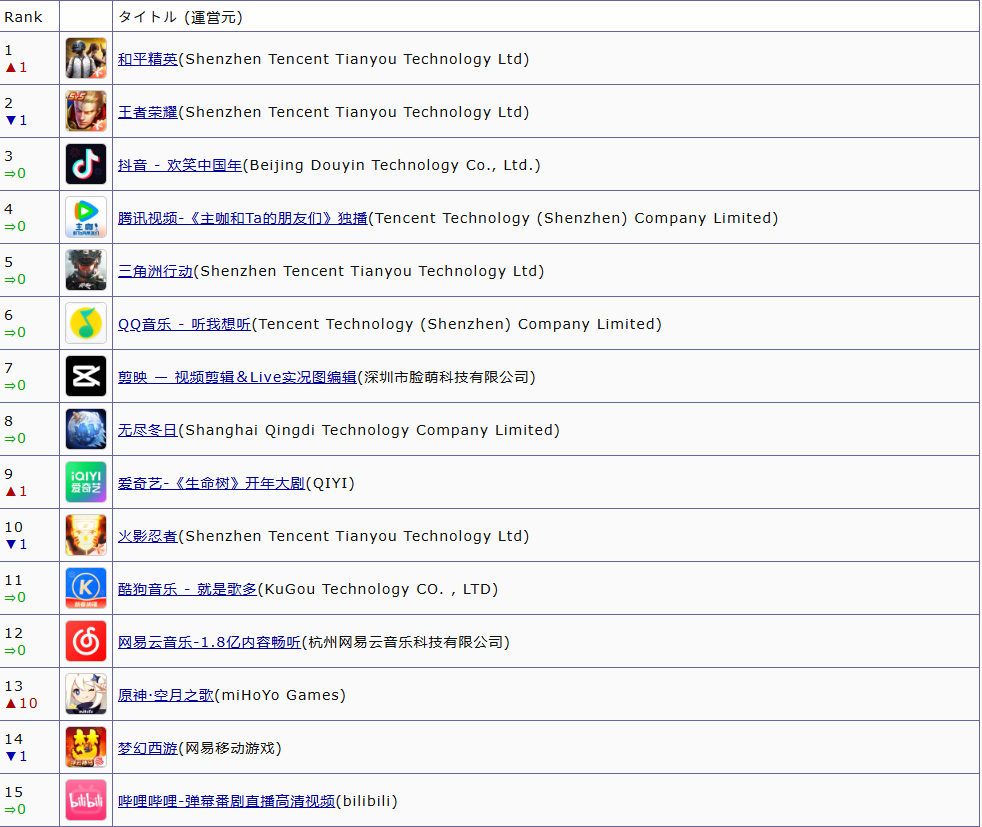The height and width of the screenshot is (827, 982).
Task: Open the 王者荣耀 title link
Action: tap(148, 112)
